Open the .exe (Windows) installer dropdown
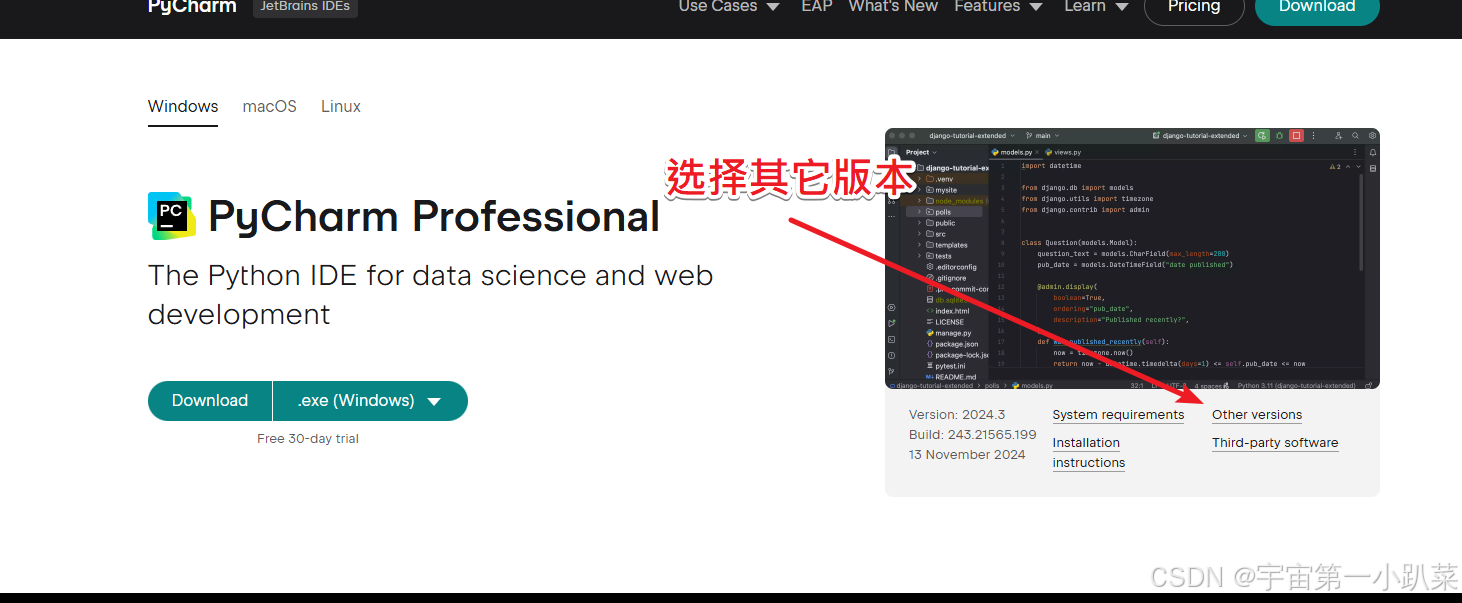1462x603 pixels. pyautogui.click(x=370, y=401)
